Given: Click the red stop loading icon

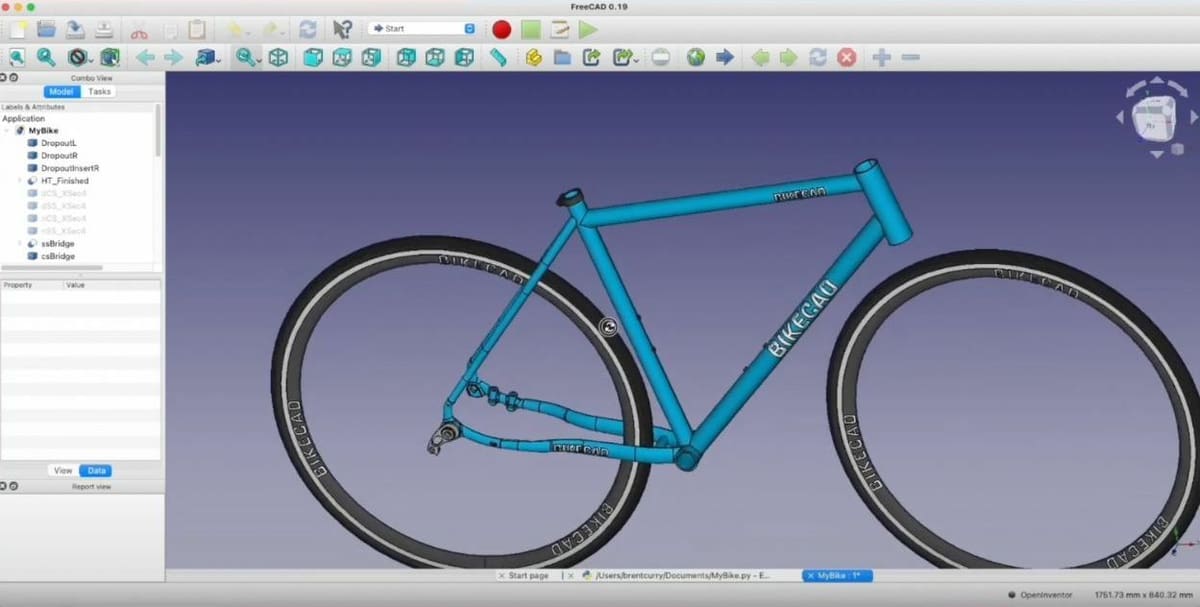Looking at the screenshot, I should click(x=847, y=57).
